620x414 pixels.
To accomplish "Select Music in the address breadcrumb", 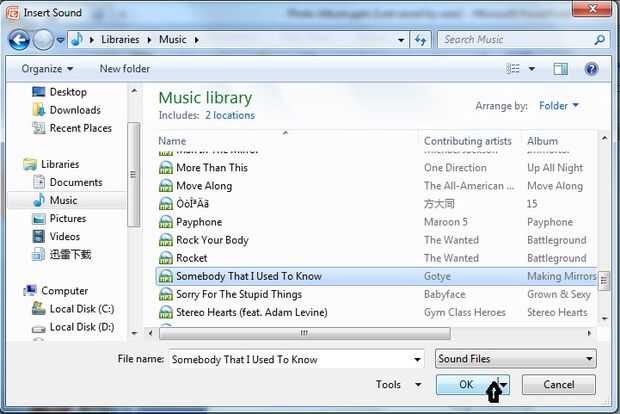I will point(172,40).
